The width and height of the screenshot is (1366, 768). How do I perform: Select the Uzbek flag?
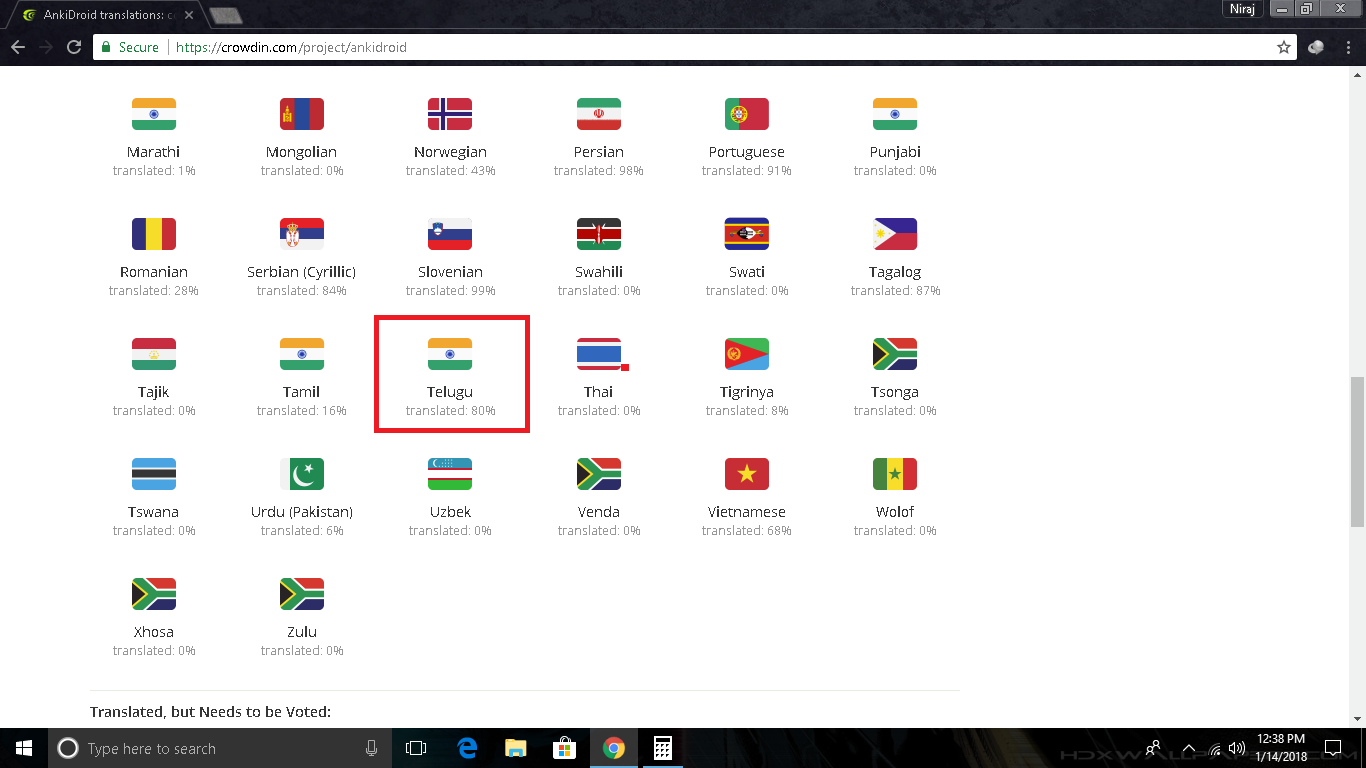450,474
